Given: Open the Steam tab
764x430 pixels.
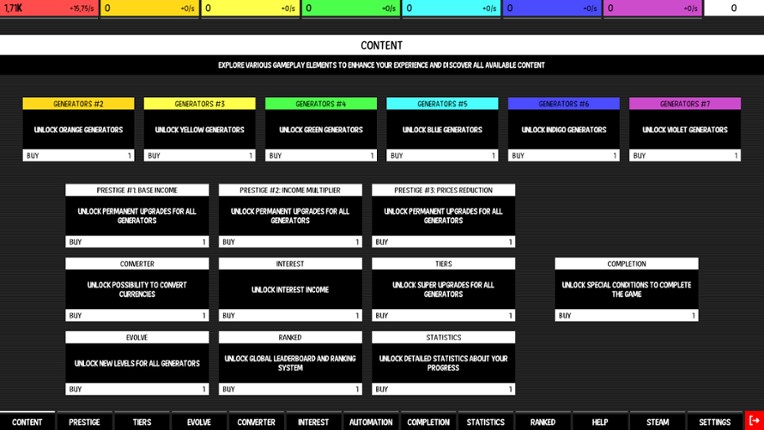Looking at the screenshot, I should (657, 422).
